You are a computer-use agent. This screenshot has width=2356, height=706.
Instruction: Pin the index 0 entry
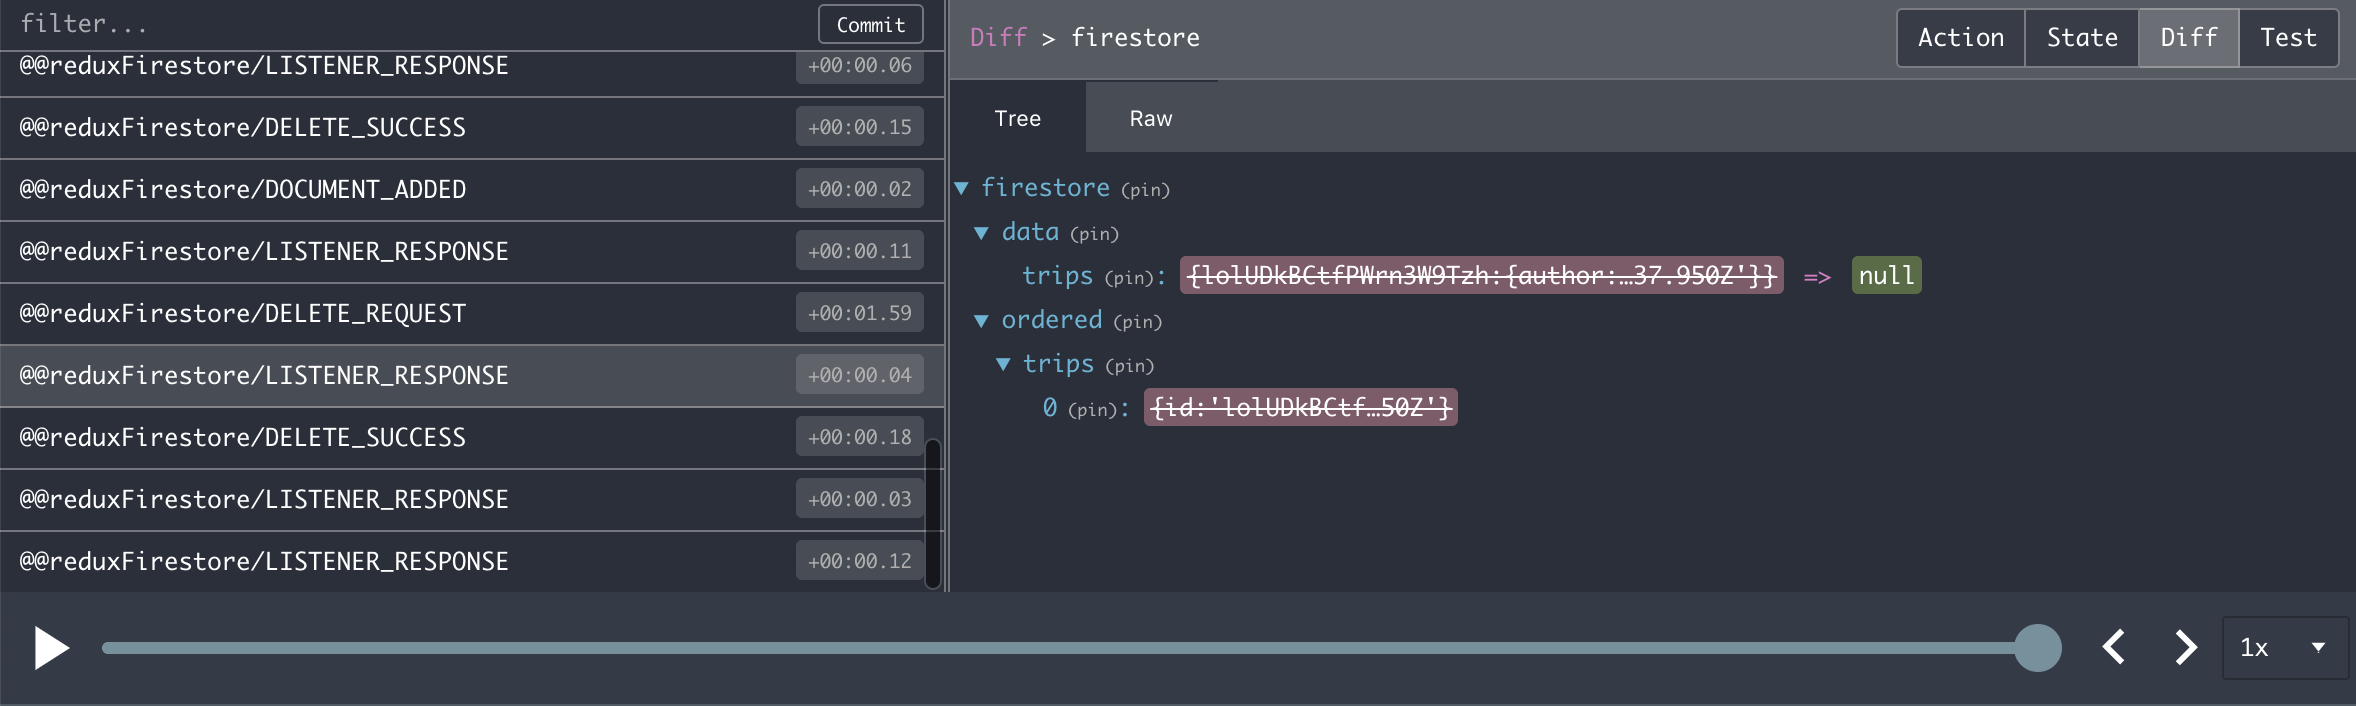click(x=1093, y=410)
